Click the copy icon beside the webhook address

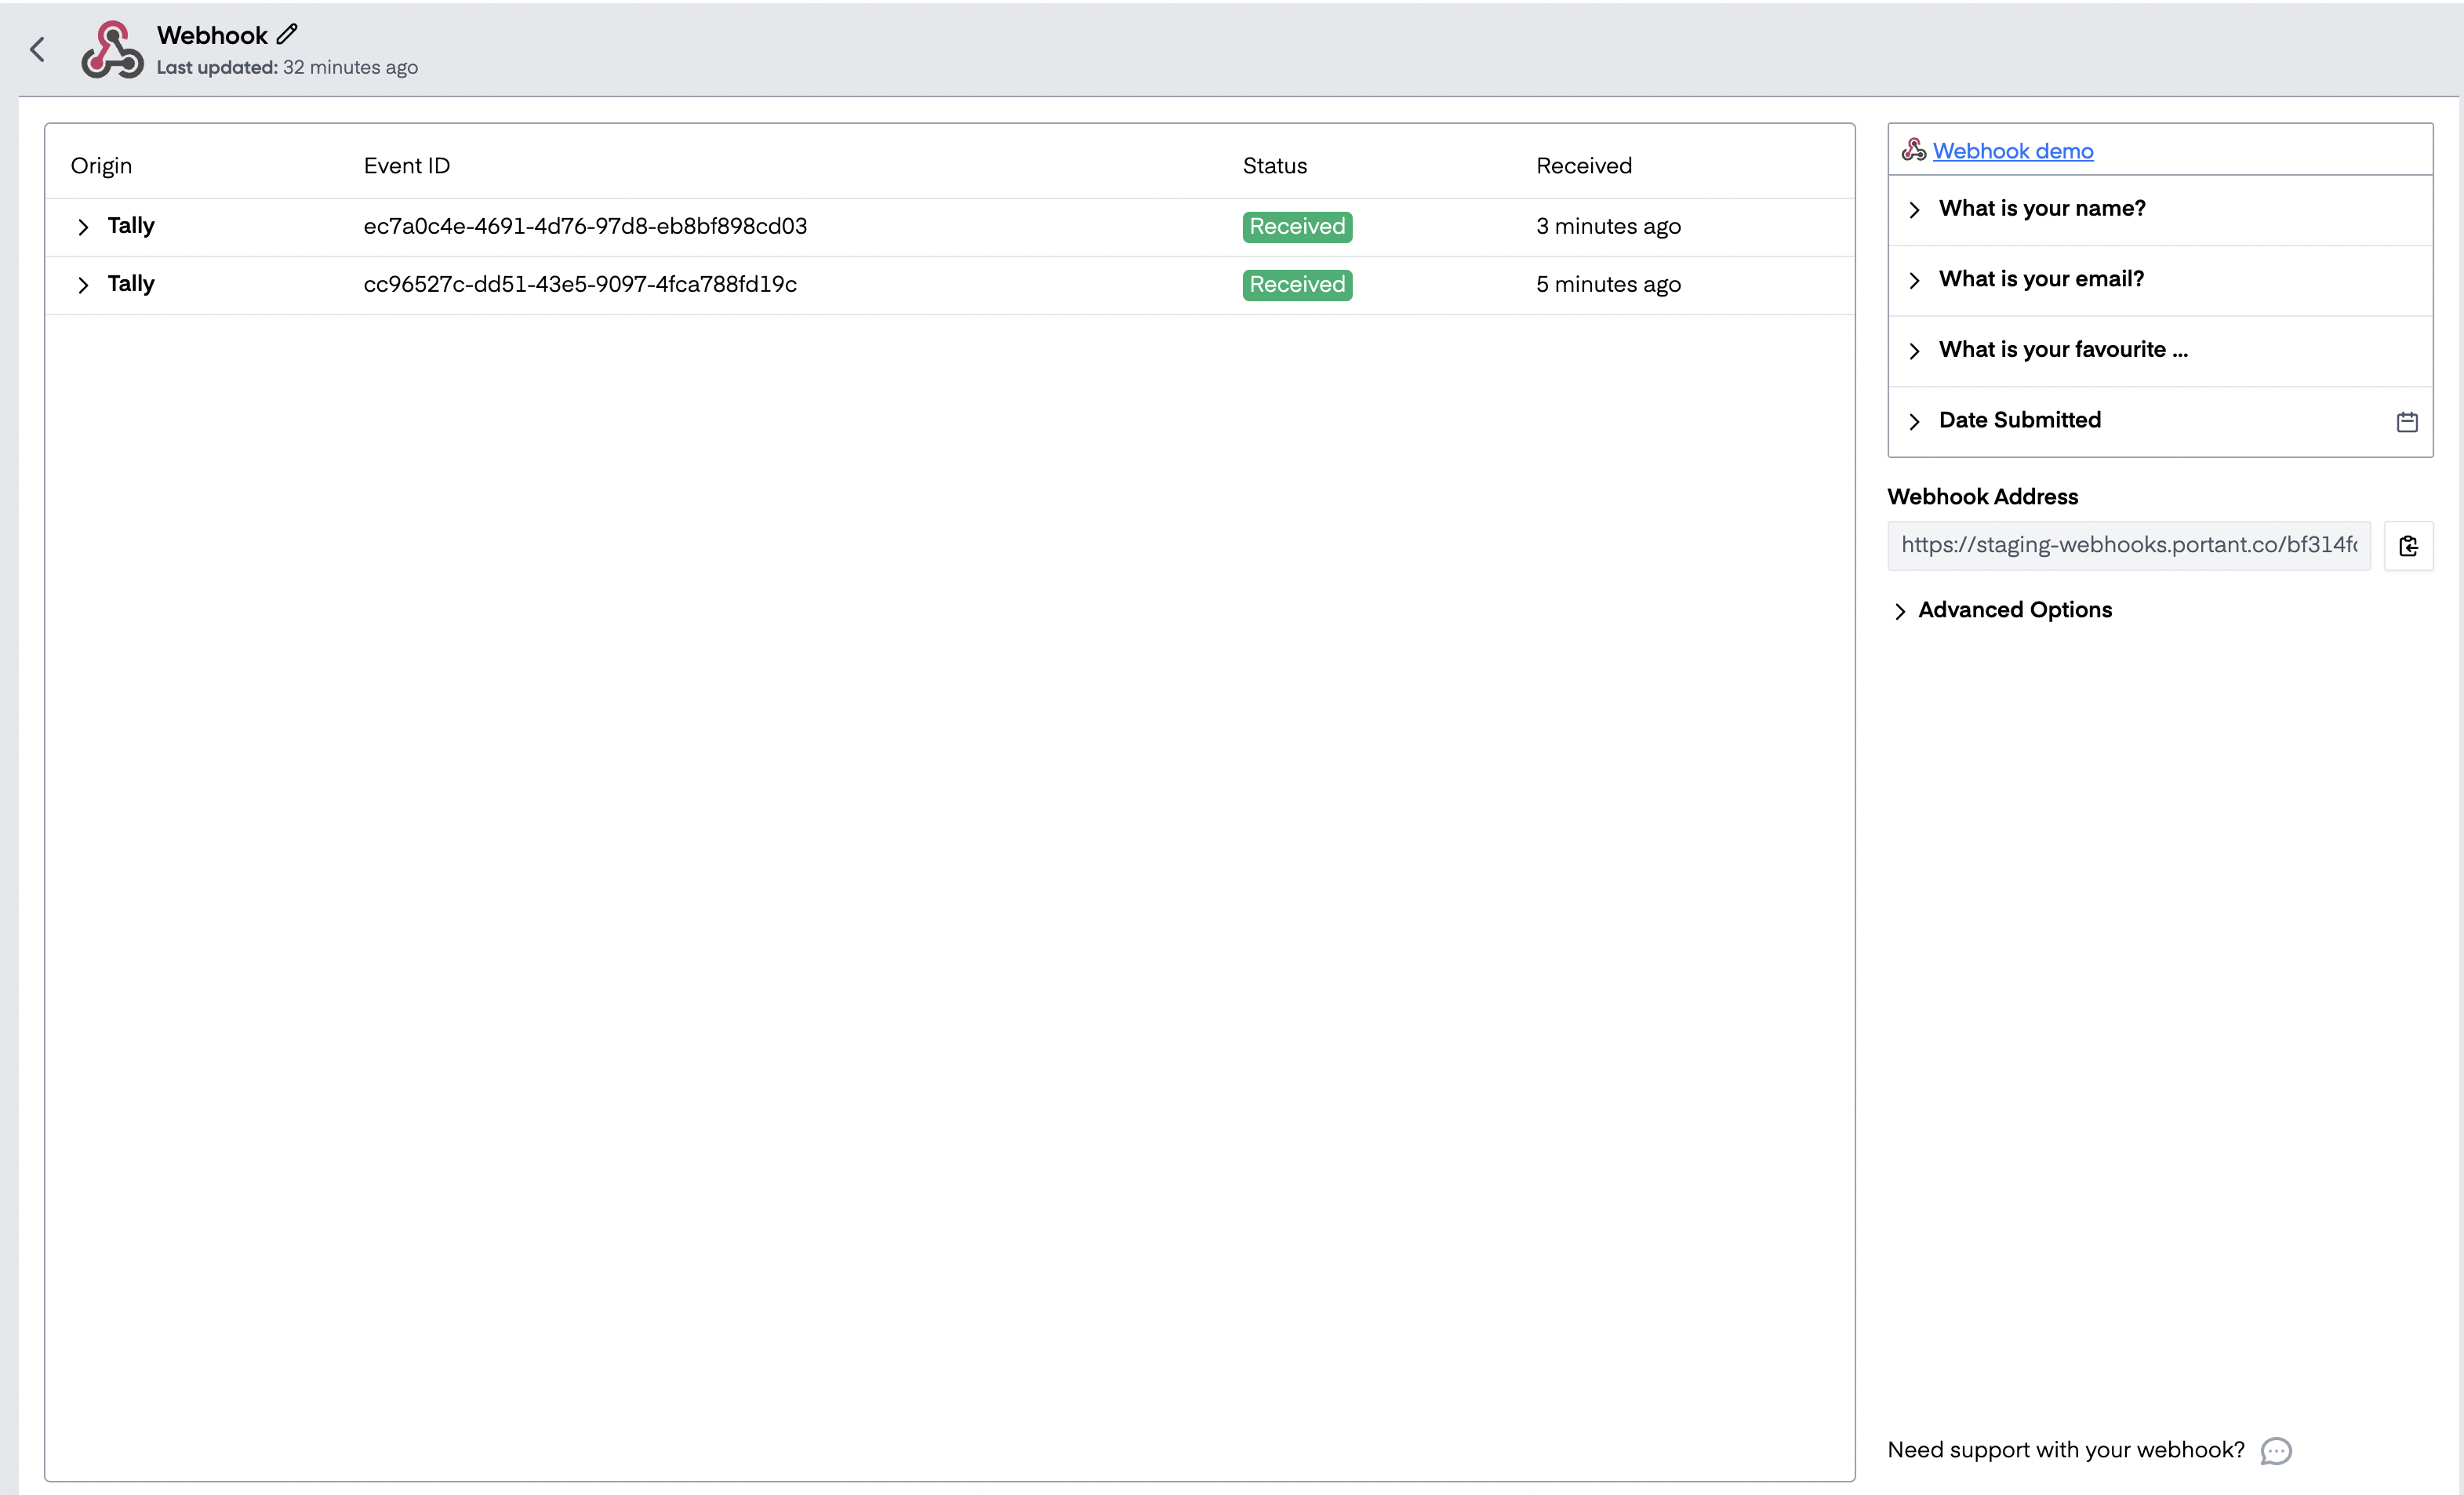coord(2409,545)
